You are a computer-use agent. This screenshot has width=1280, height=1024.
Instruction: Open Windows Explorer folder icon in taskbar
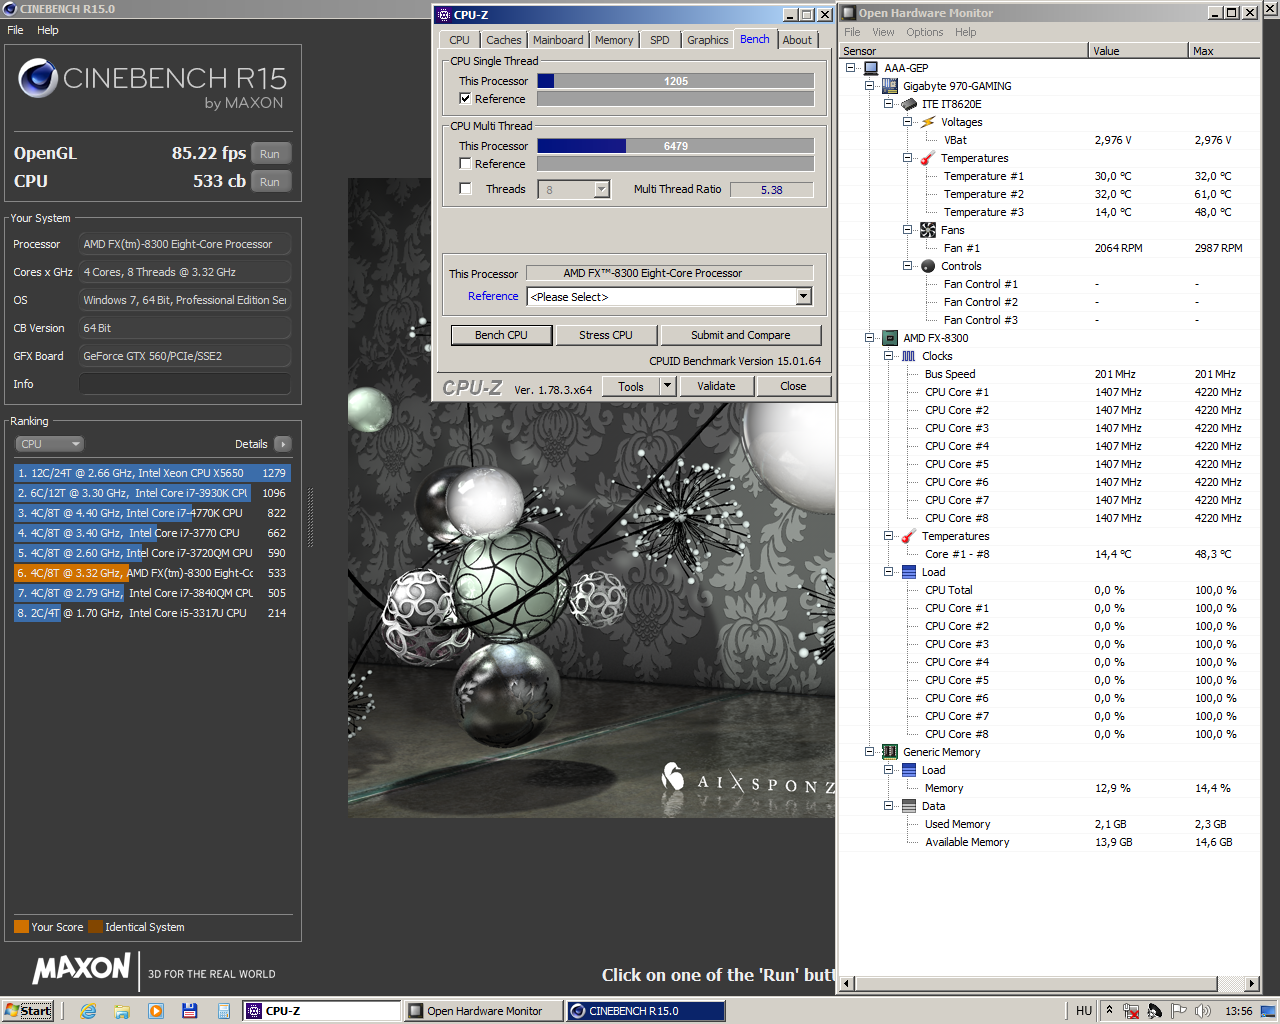(122, 1011)
